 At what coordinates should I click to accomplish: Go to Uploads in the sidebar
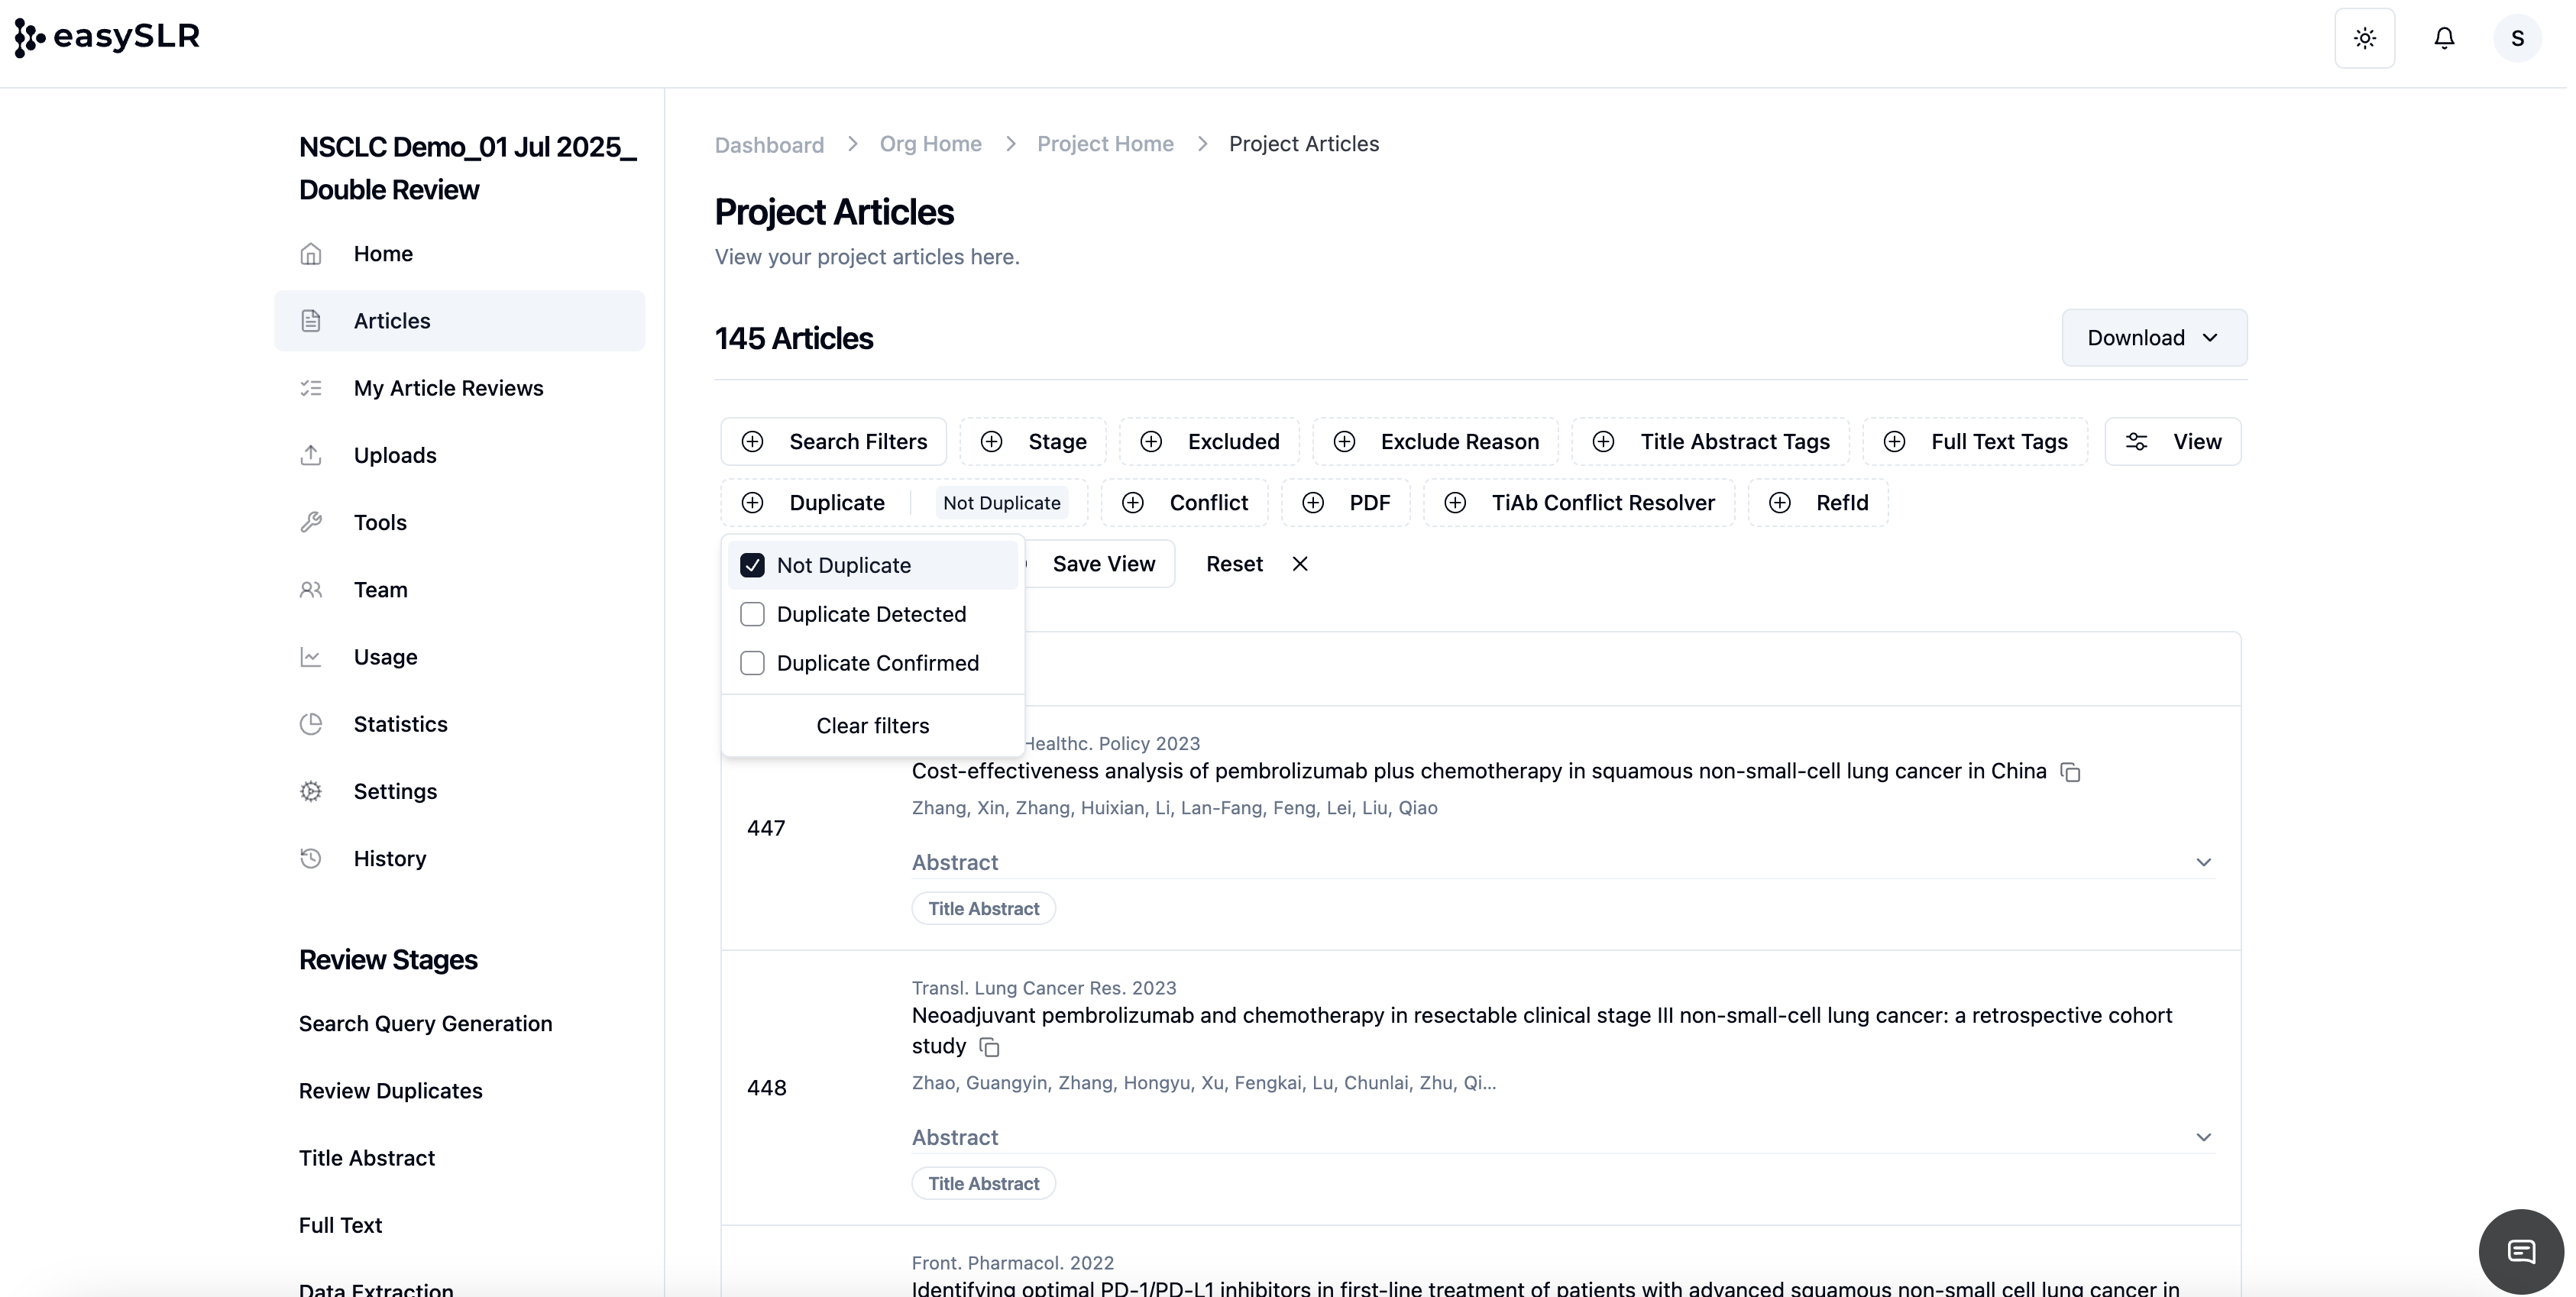click(x=395, y=455)
